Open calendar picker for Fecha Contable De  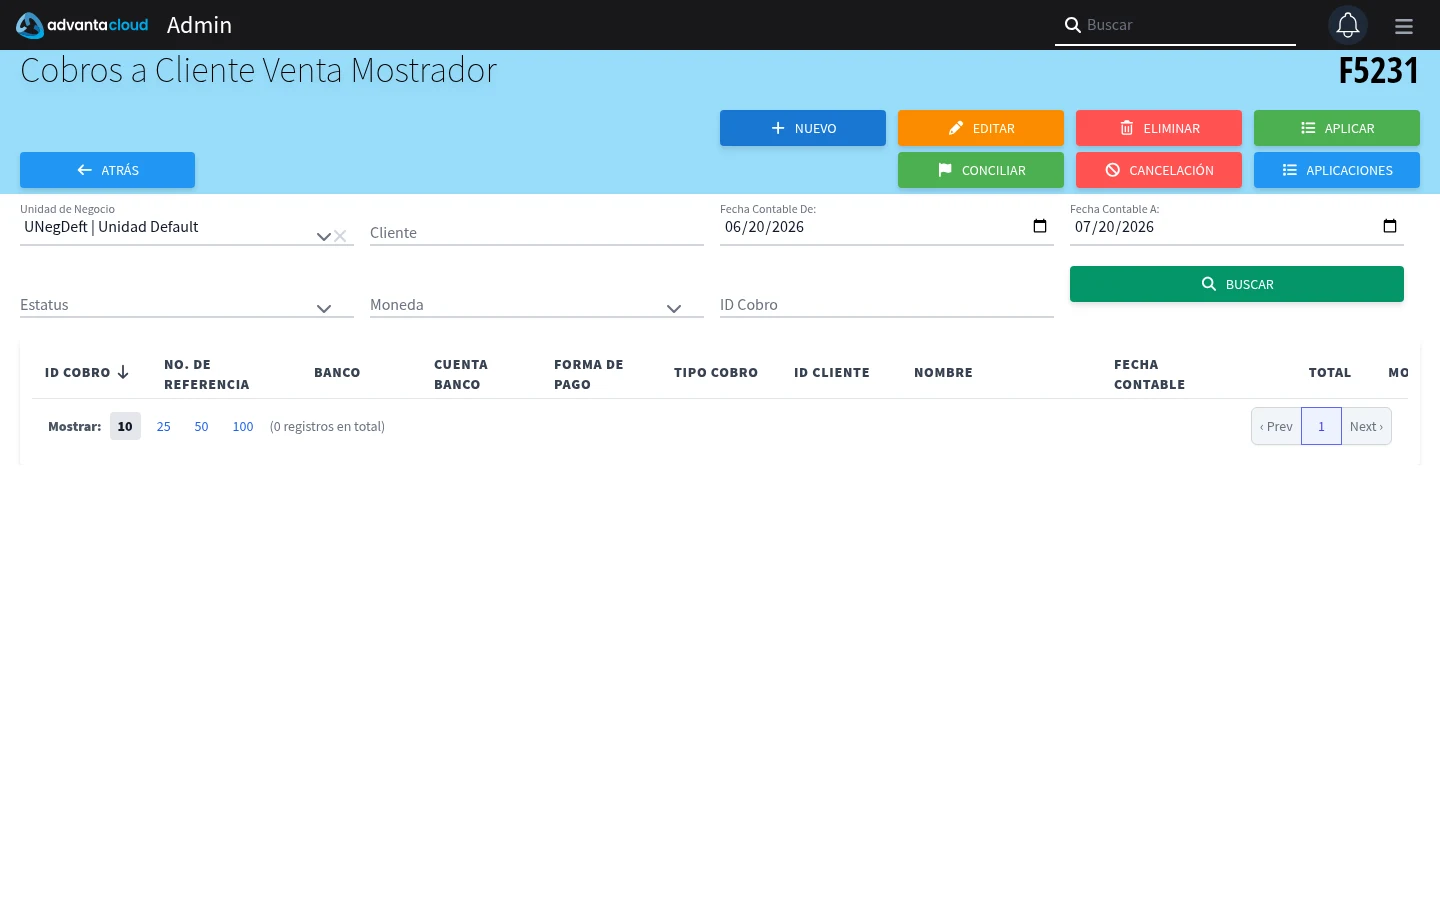coord(1040,226)
